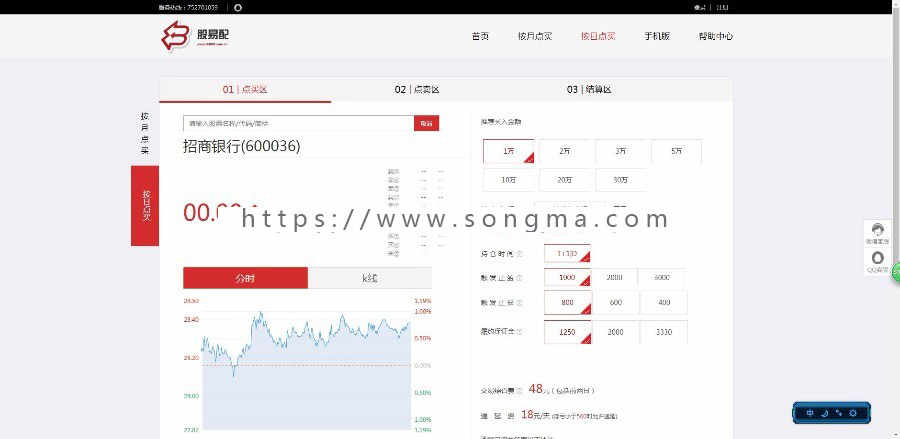Screen dimensions: 900x439
Task: Click the 股易配 logo icon
Action: tap(174, 36)
